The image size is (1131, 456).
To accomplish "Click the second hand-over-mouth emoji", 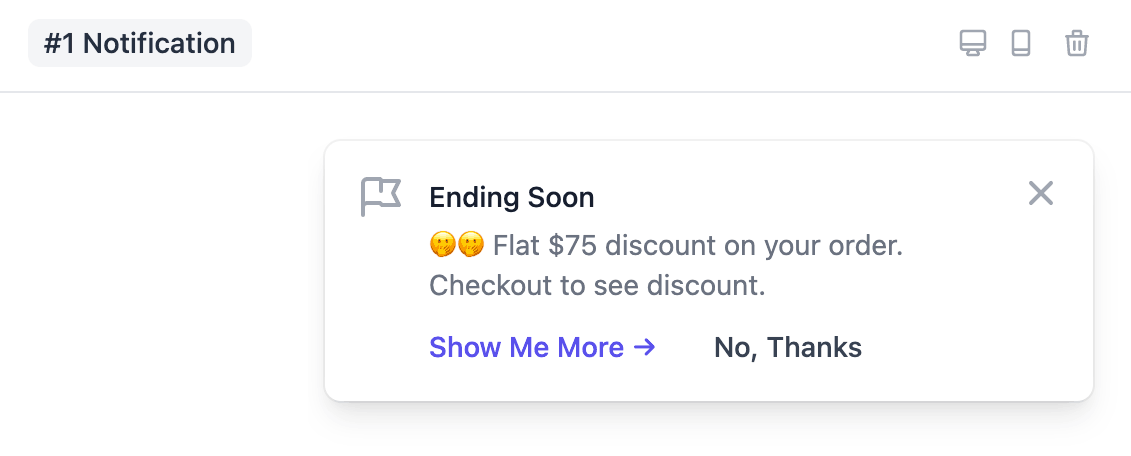I will pyautogui.click(x=471, y=245).
